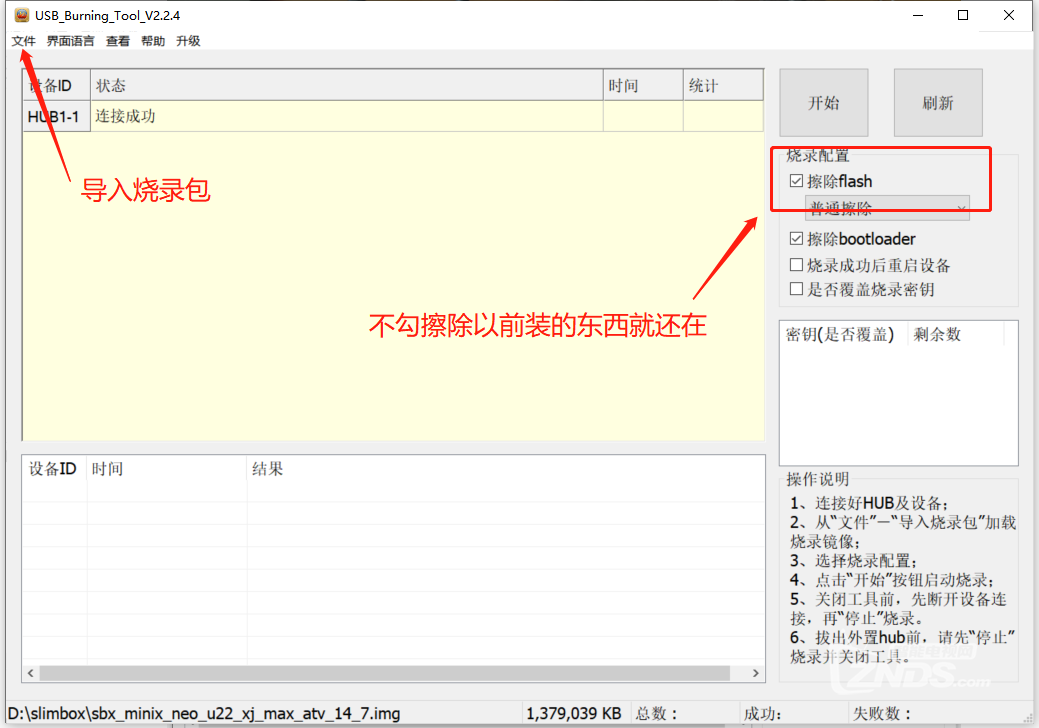Image resolution: width=1039 pixels, height=728 pixels.
Task: Open the 文件 menu
Action: click(23, 41)
